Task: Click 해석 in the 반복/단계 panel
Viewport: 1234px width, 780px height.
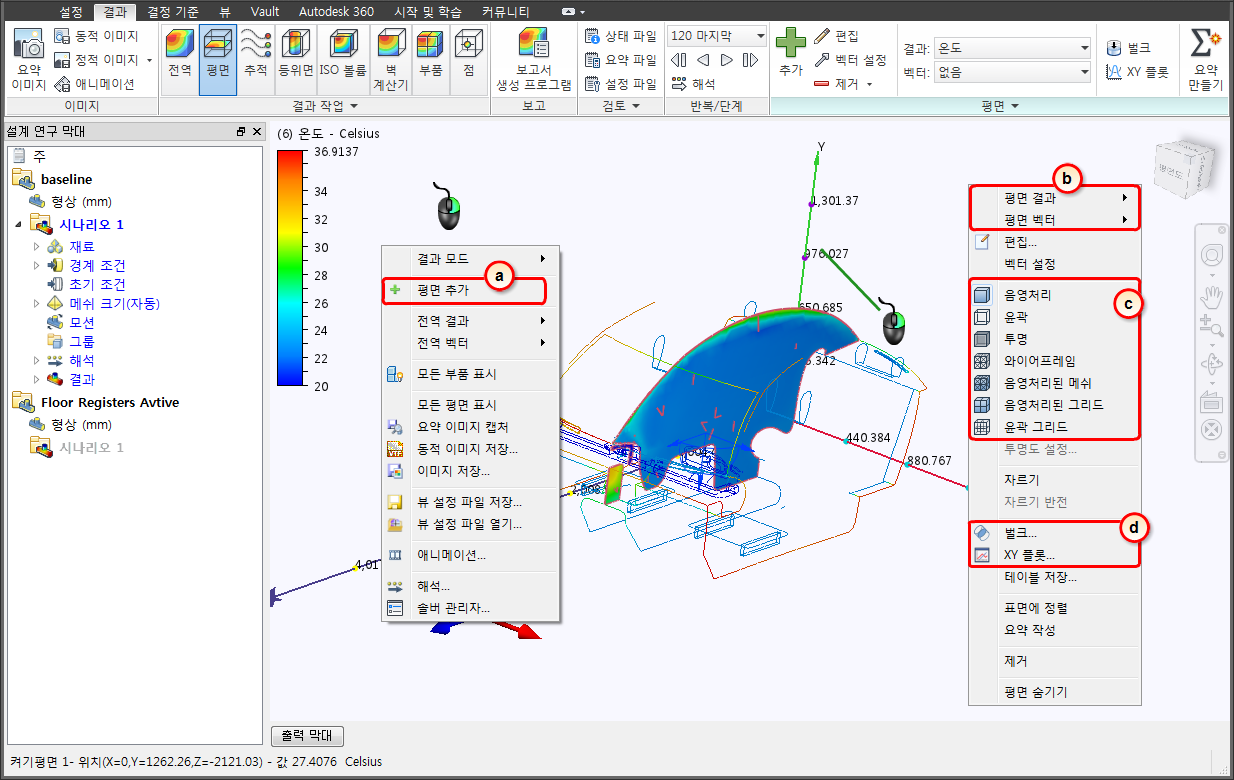Action: [693, 84]
